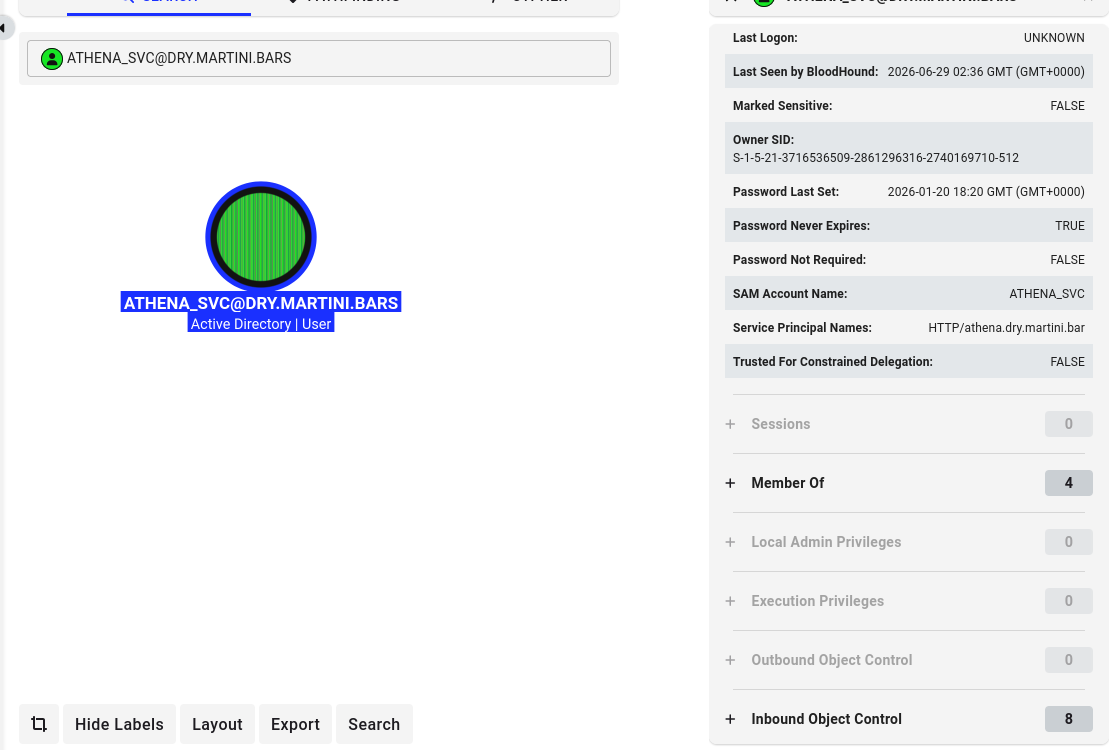Click the Local Admin Privileges count 0

(x=1069, y=542)
